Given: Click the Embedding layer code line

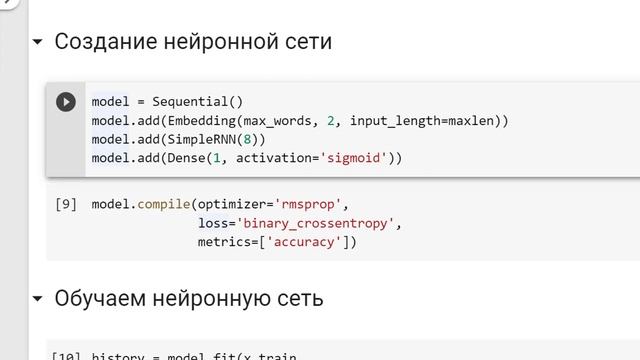Looking at the screenshot, I should pyautogui.click(x=300, y=121).
